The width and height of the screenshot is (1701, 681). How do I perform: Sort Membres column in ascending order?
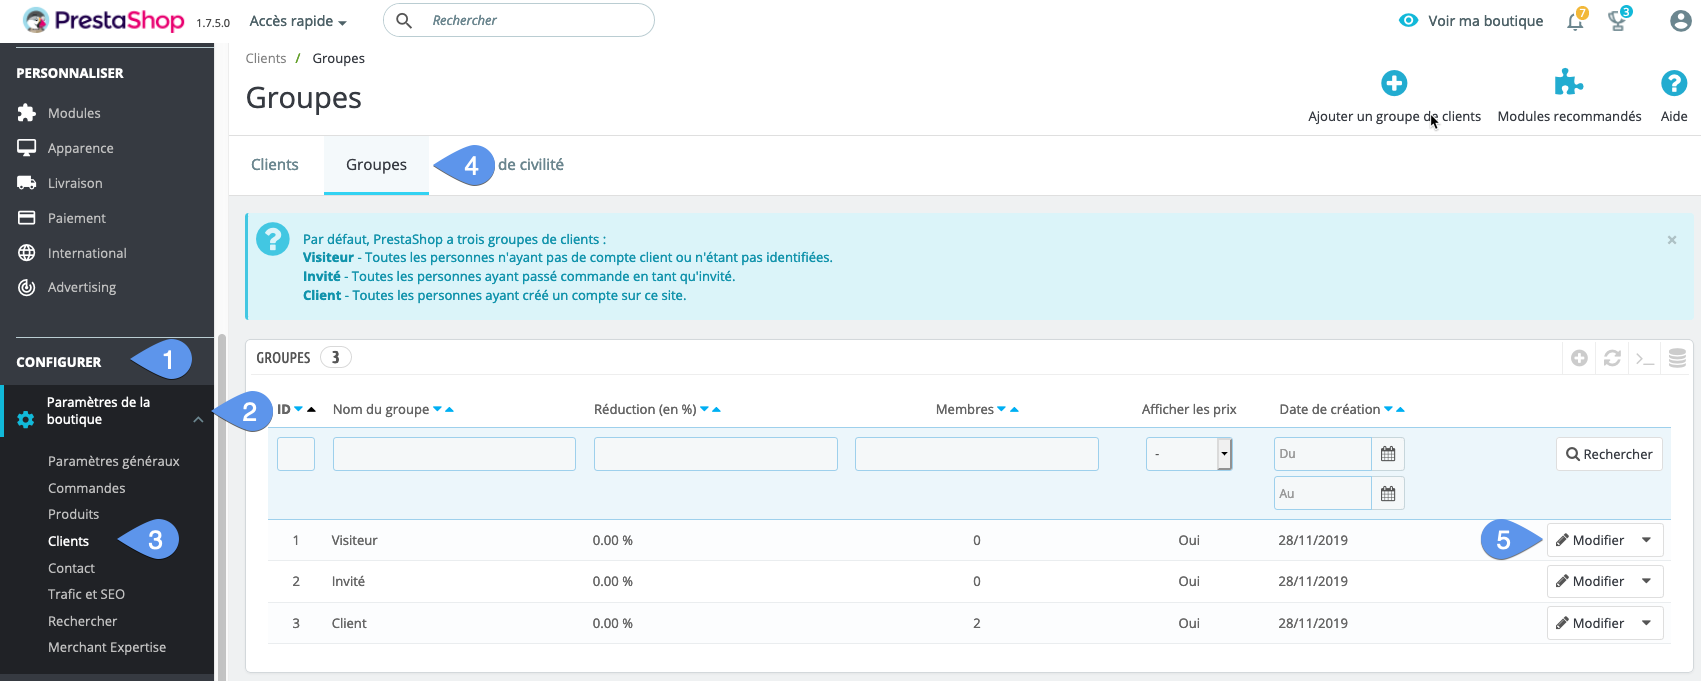1015,410
